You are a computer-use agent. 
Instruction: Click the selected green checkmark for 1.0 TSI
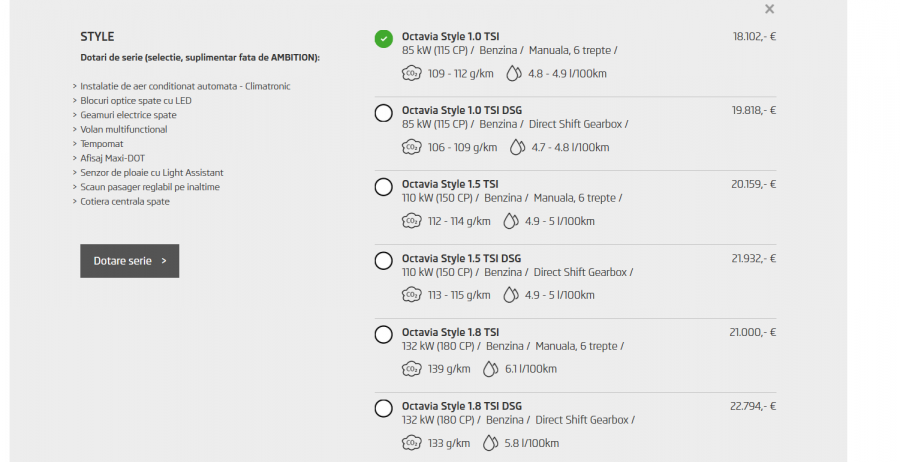383,39
